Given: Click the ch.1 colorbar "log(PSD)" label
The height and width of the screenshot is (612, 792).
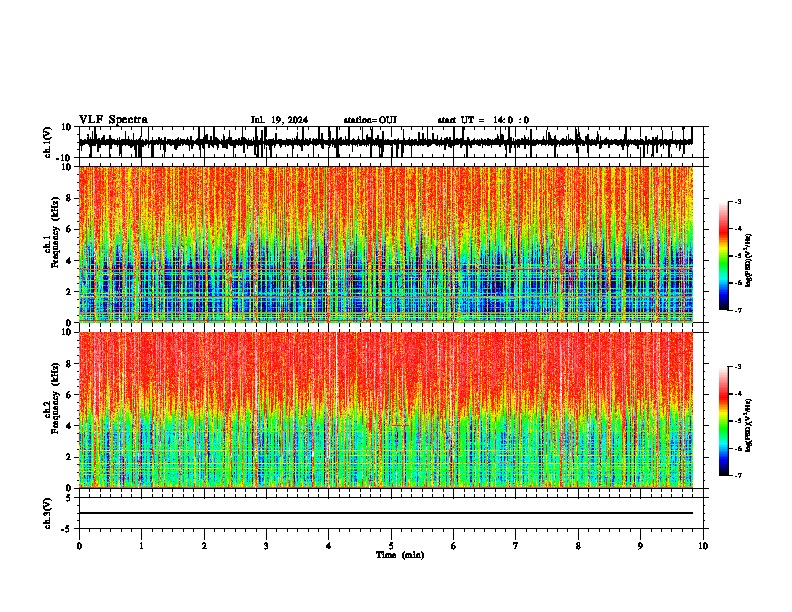Looking at the screenshot, I should tap(748, 260).
